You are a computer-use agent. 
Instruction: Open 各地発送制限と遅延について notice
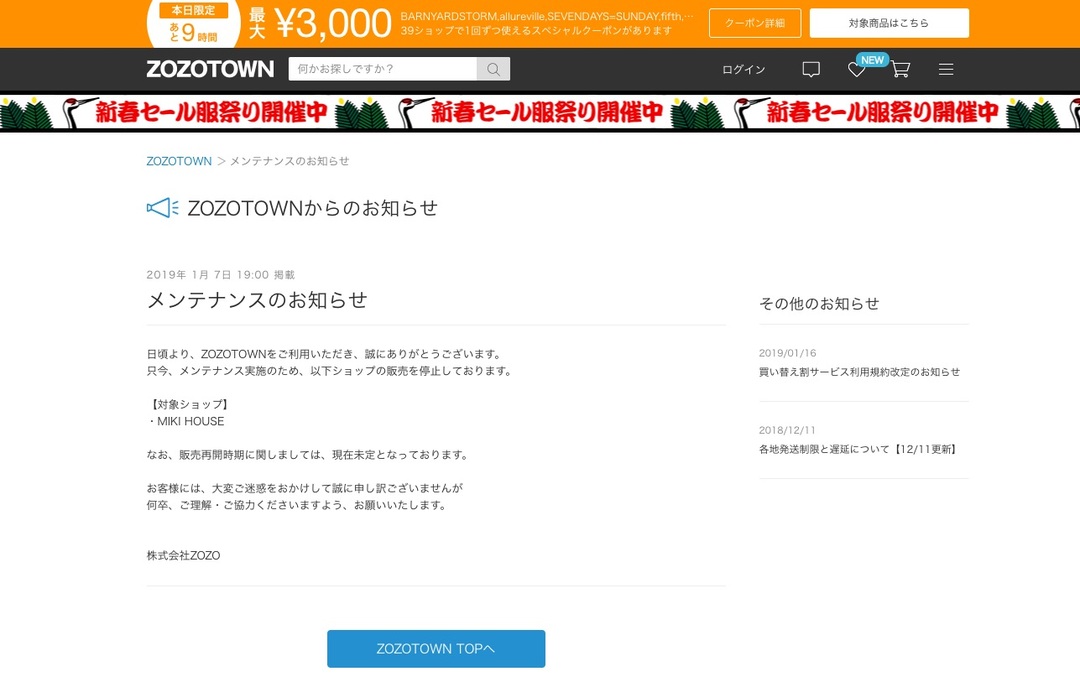(859, 449)
